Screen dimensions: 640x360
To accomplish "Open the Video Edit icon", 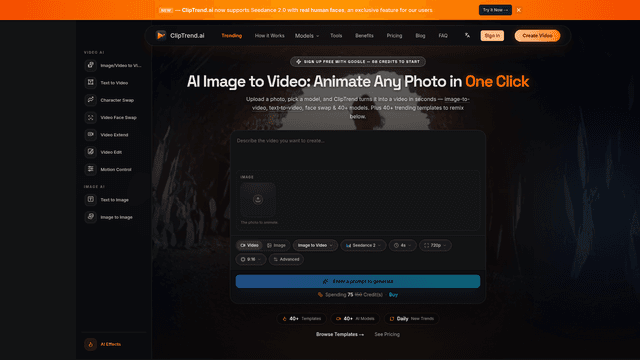I will (91, 152).
